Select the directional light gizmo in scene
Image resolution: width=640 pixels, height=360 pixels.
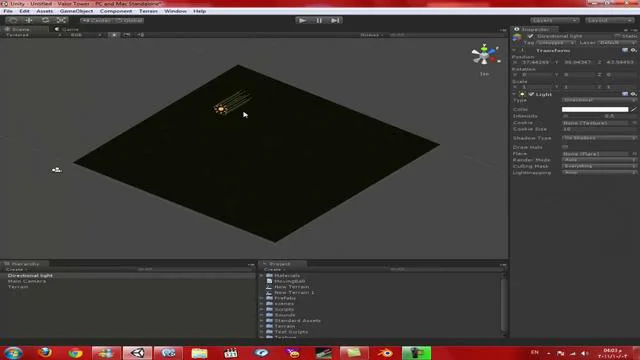221,109
